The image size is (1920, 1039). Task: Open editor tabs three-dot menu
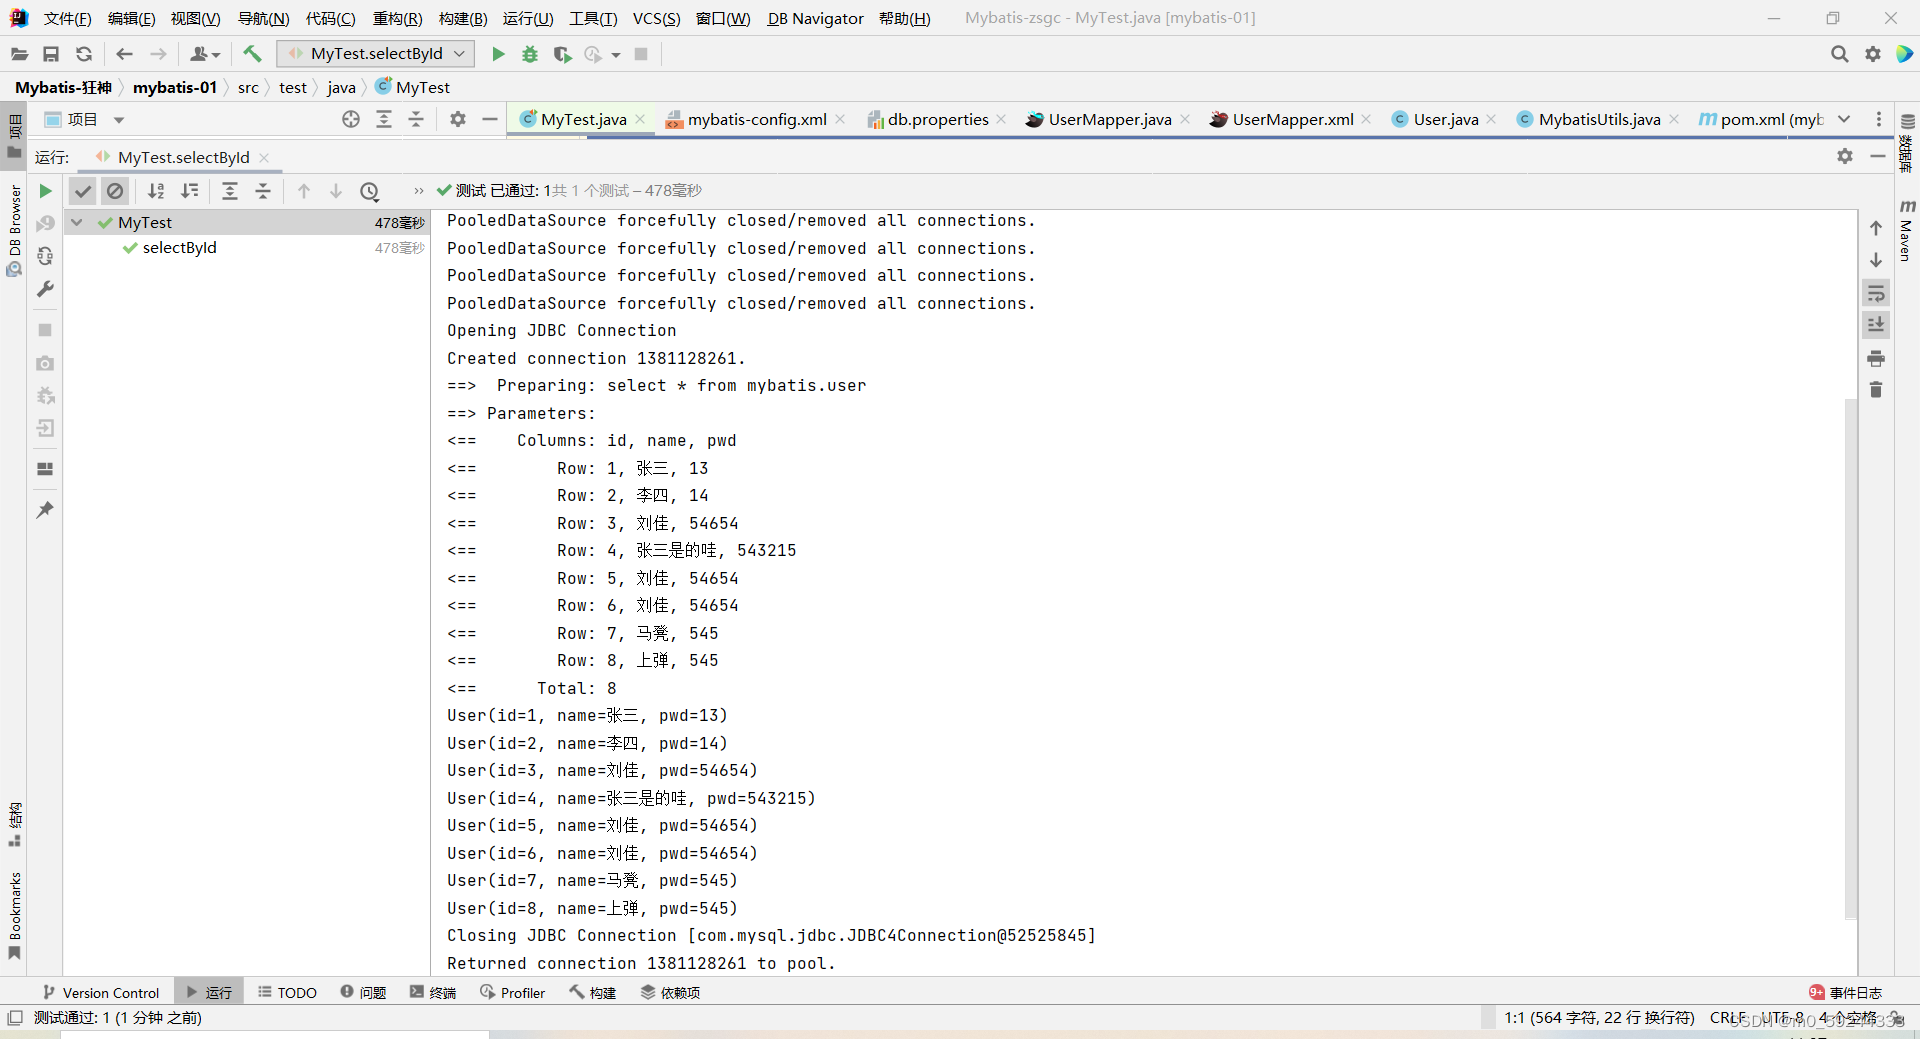coord(1879,119)
